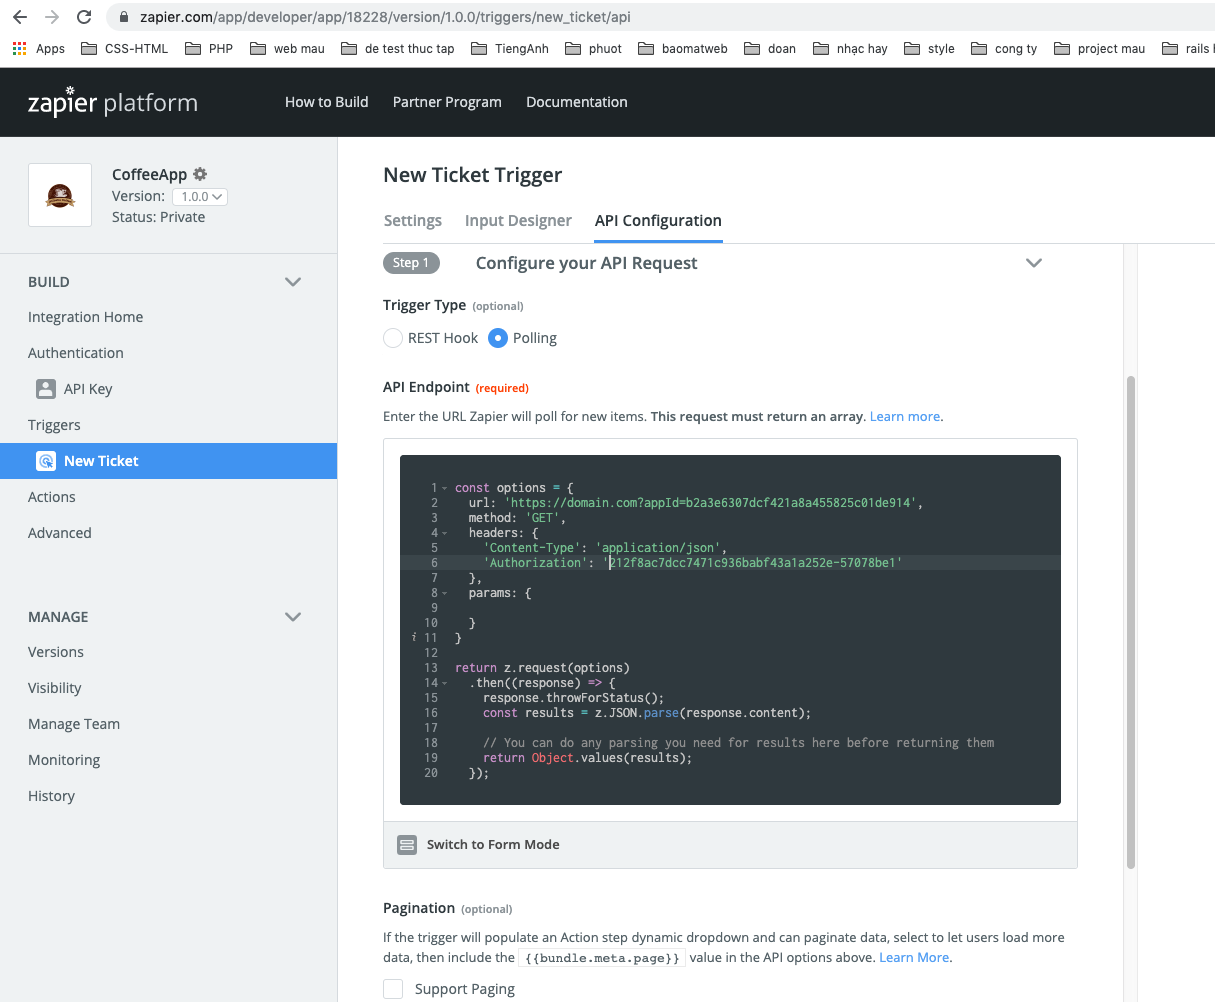Screen dimensions: 1215x1002
Task: Select the Polling radio button
Action: point(498,338)
